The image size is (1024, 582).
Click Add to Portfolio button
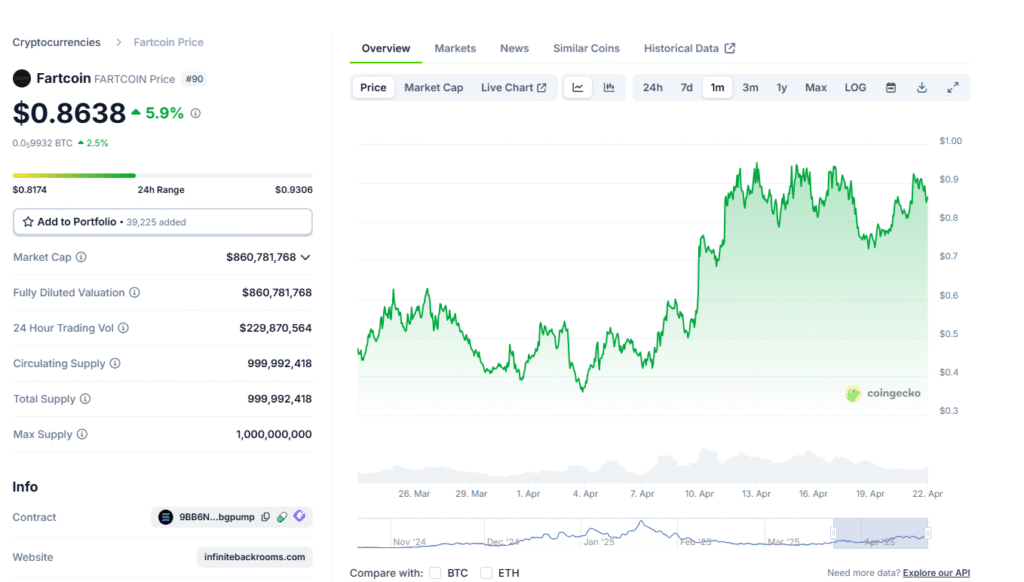coord(163,222)
